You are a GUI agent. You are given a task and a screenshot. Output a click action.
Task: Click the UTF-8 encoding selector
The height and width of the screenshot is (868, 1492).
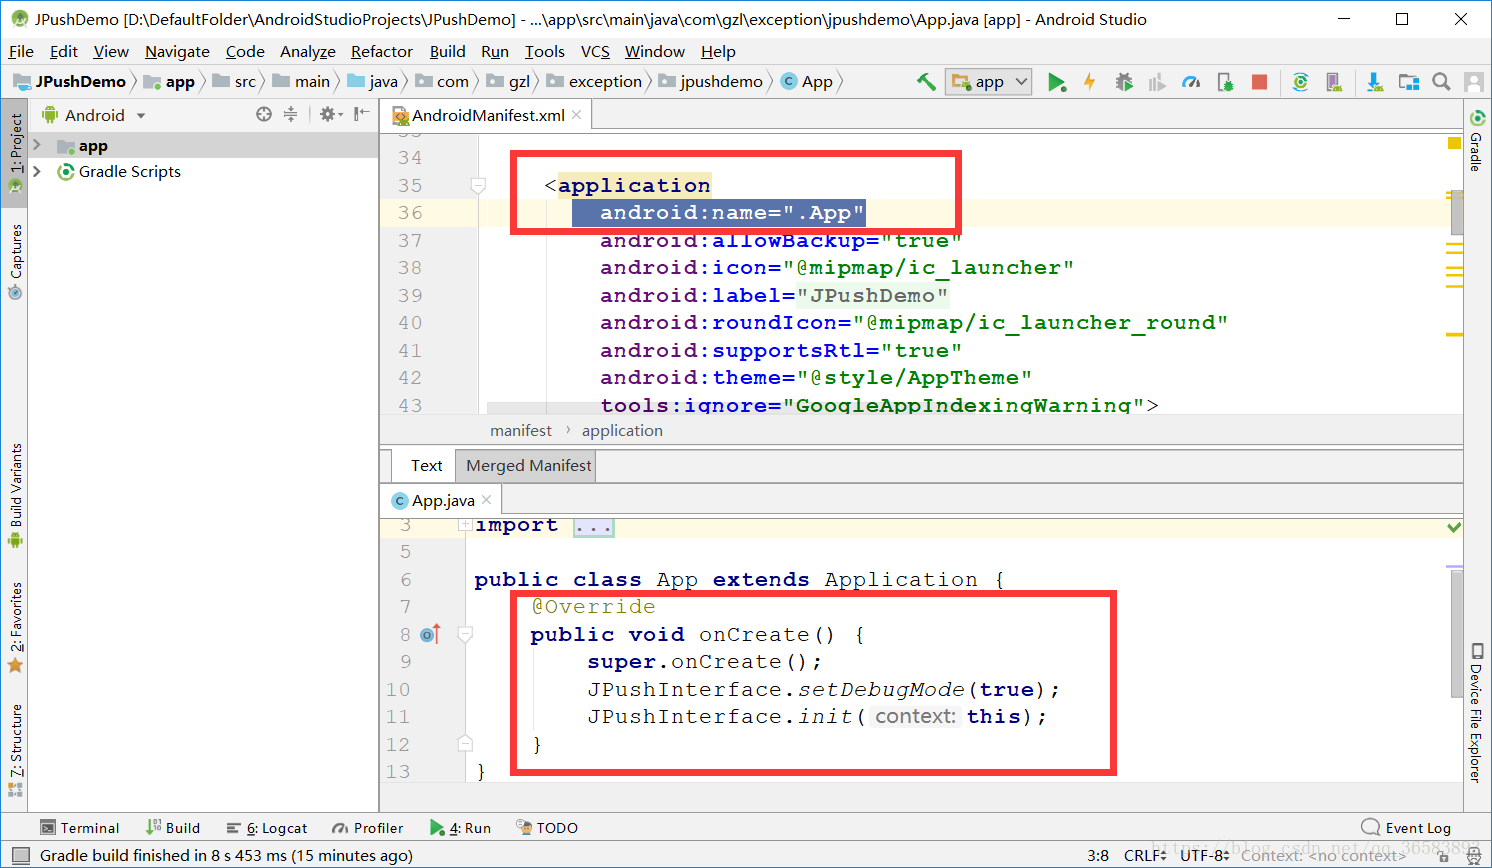coord(1205,855)
